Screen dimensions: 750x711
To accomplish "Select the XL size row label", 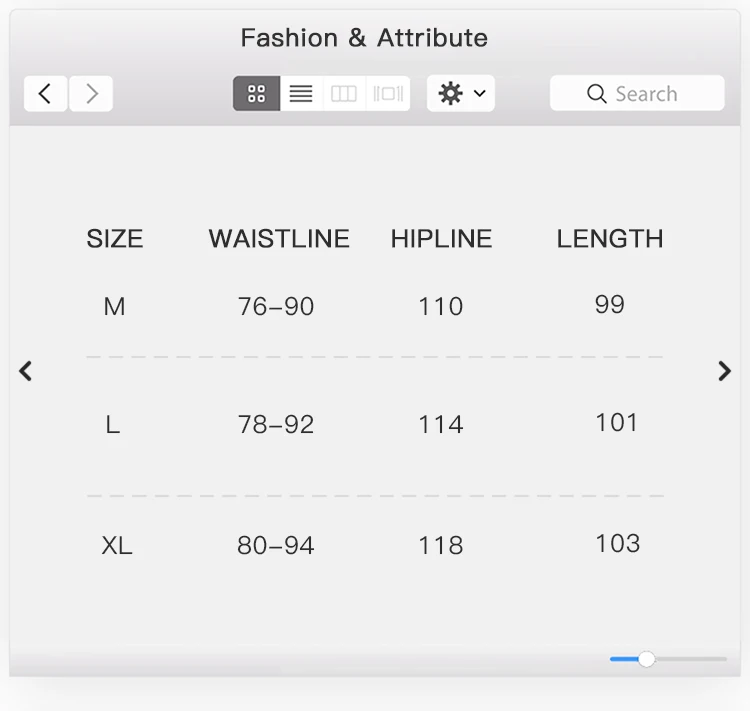I will (117, 546).
